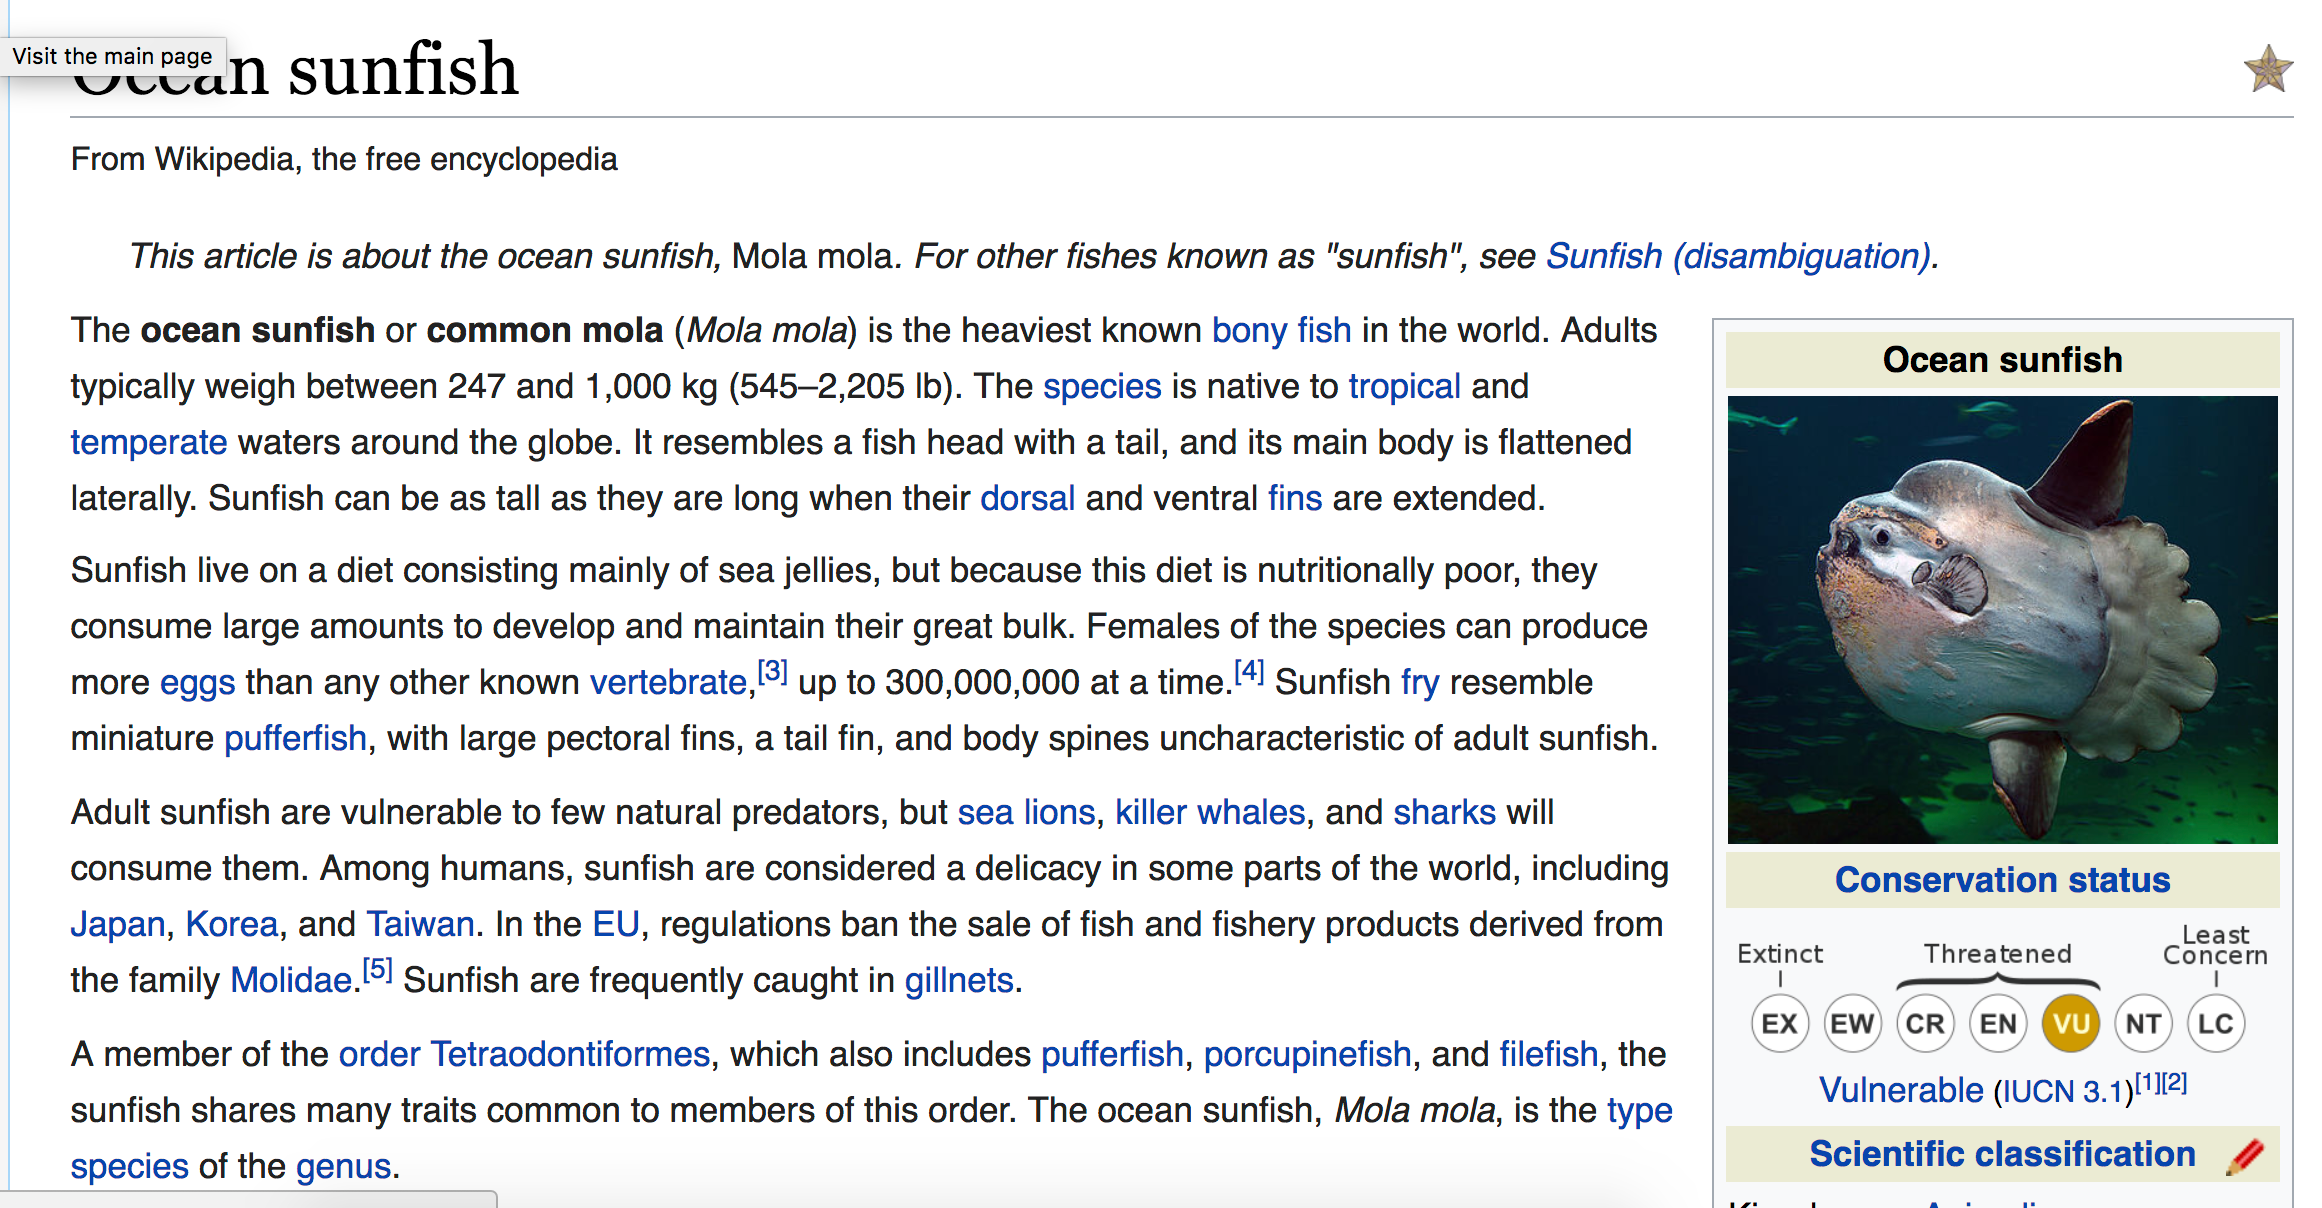Open the Sunfish (disambiguation) link

point(1739,256)
